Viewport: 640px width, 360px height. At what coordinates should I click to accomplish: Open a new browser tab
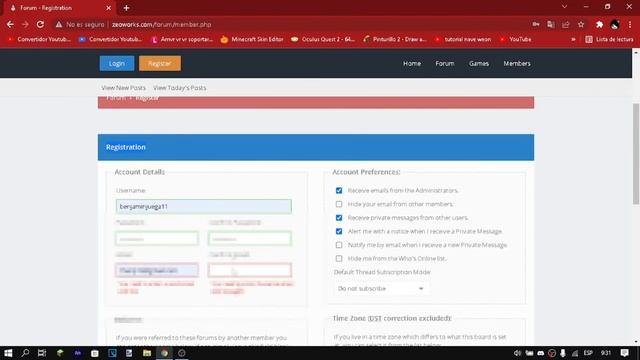[126, 8]
